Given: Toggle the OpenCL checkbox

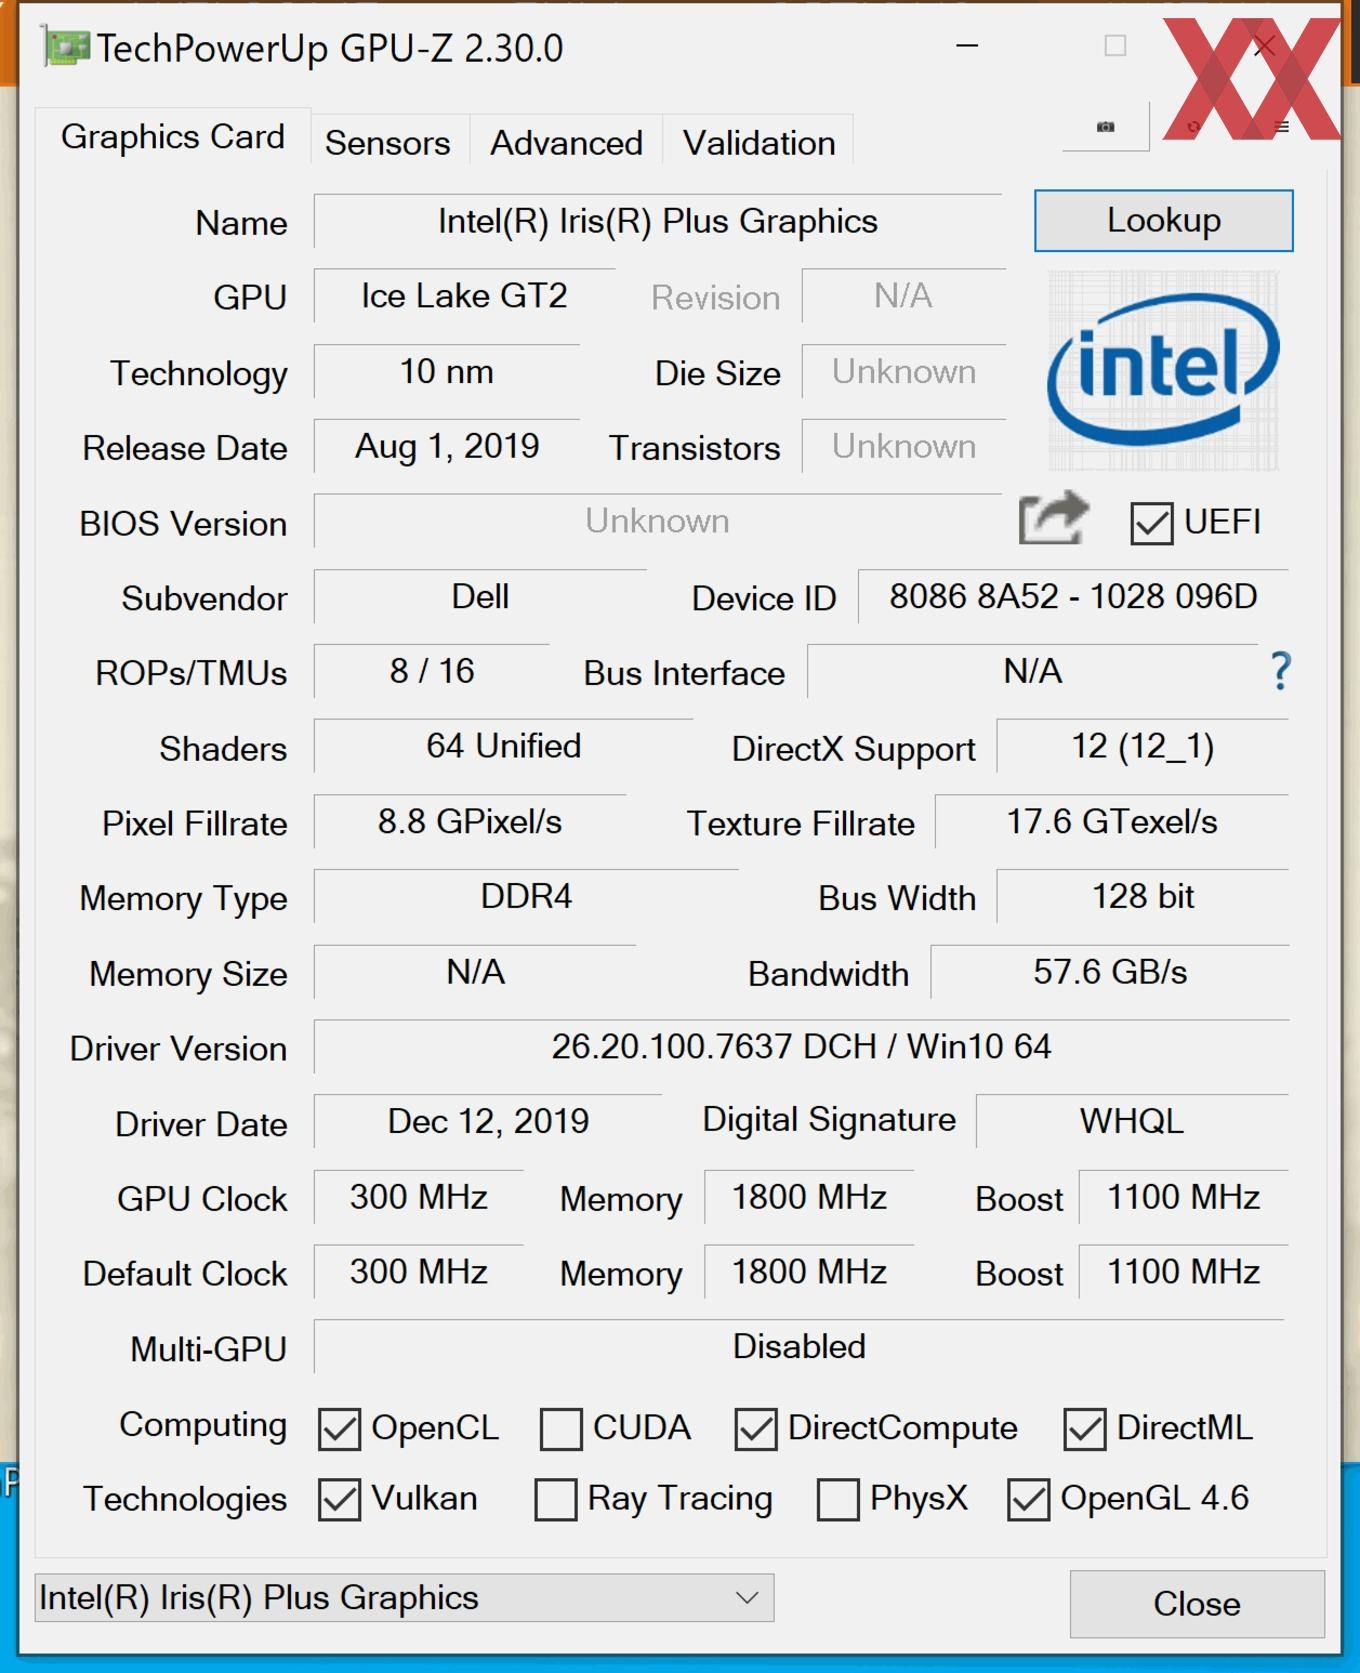Looking at the screenshot, I should click(339, 1429).
